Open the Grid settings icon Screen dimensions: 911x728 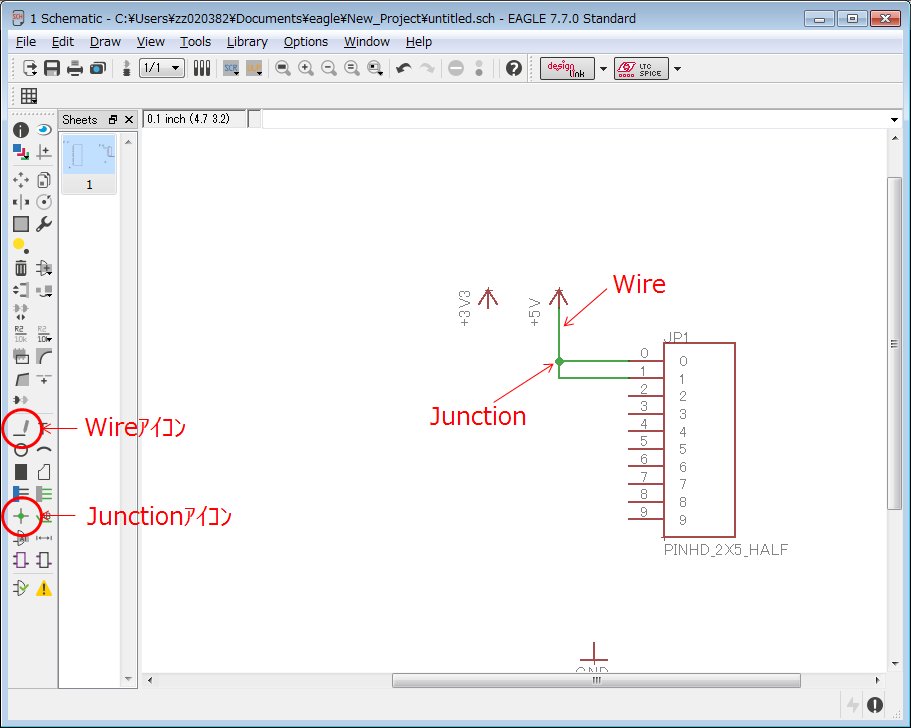coord(29,96)
